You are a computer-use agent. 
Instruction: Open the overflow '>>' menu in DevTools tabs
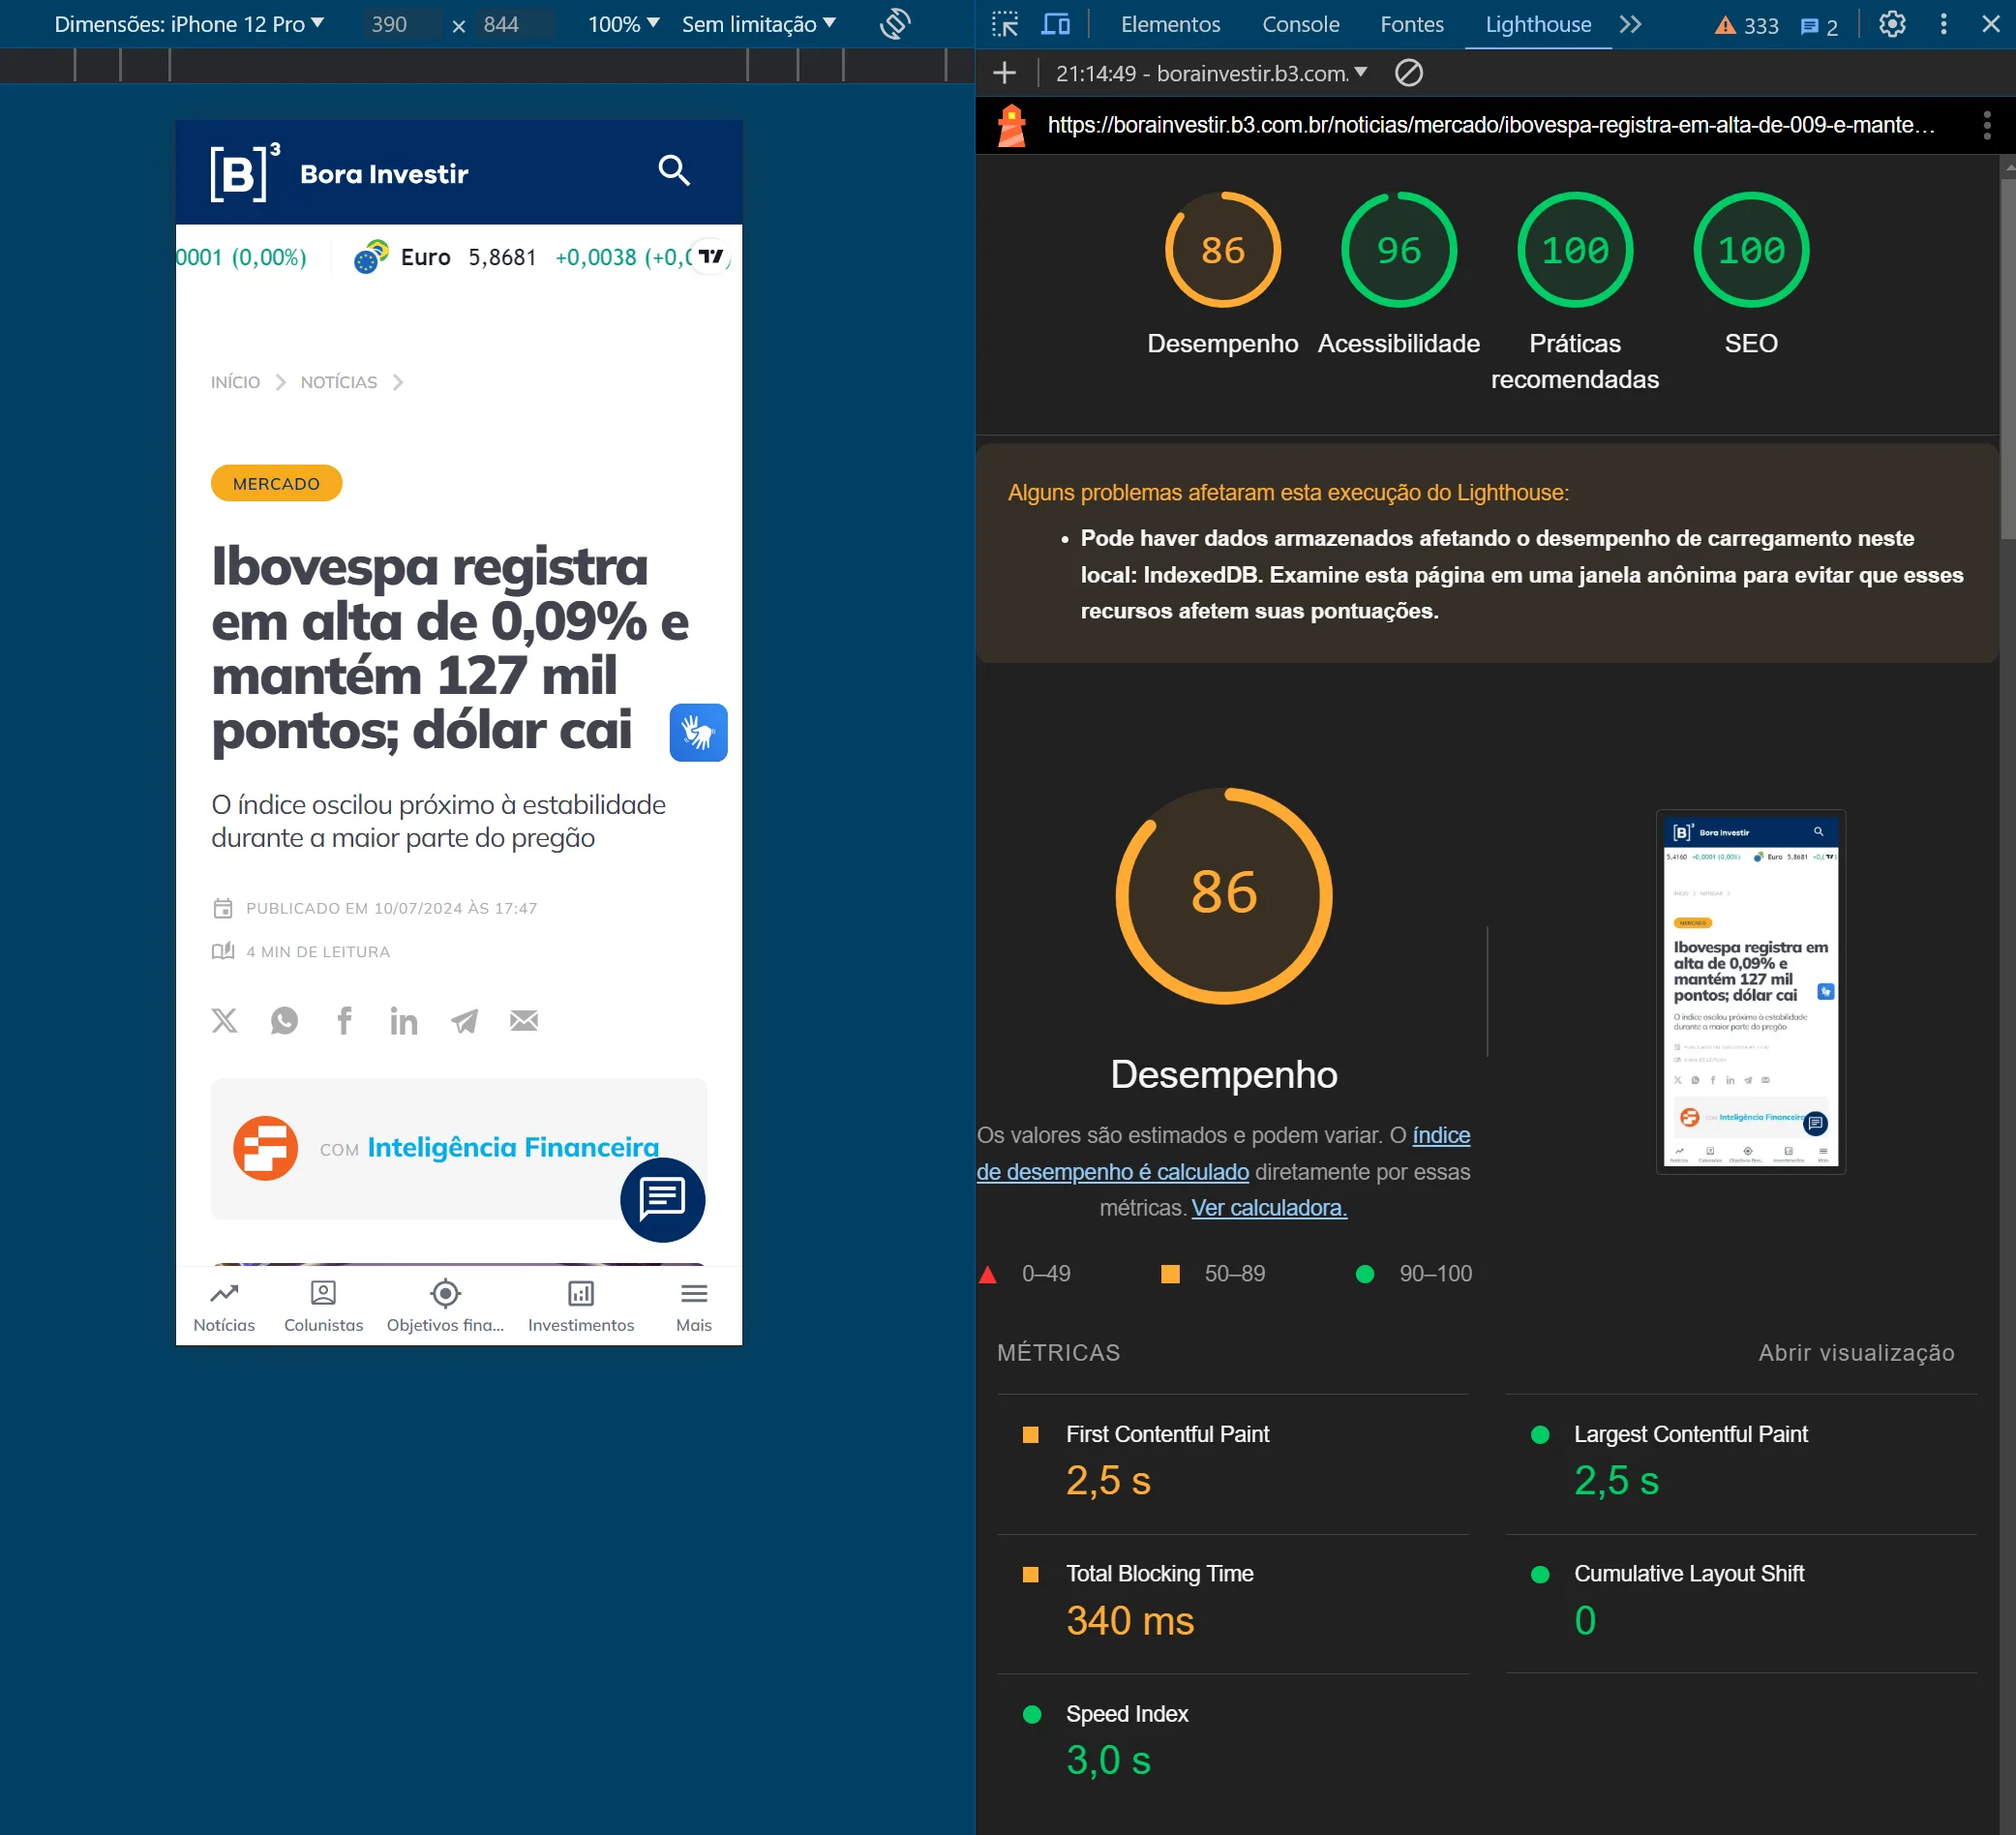[1632, 23]
